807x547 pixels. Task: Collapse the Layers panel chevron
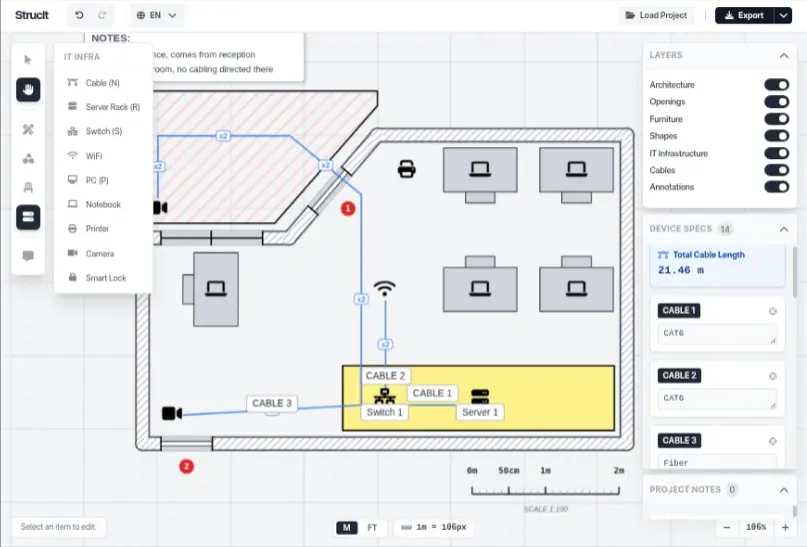tap(783, 56)
